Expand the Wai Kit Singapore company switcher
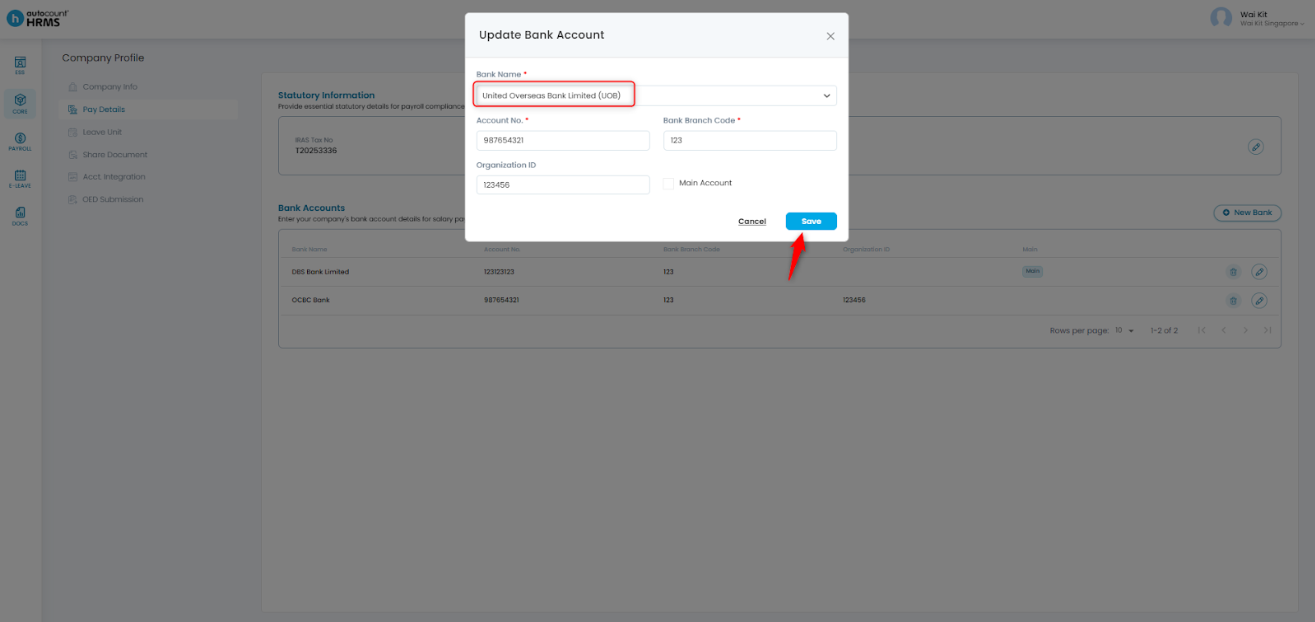This screenshot has height=622, width=1315. click(x=1272, y=22)
